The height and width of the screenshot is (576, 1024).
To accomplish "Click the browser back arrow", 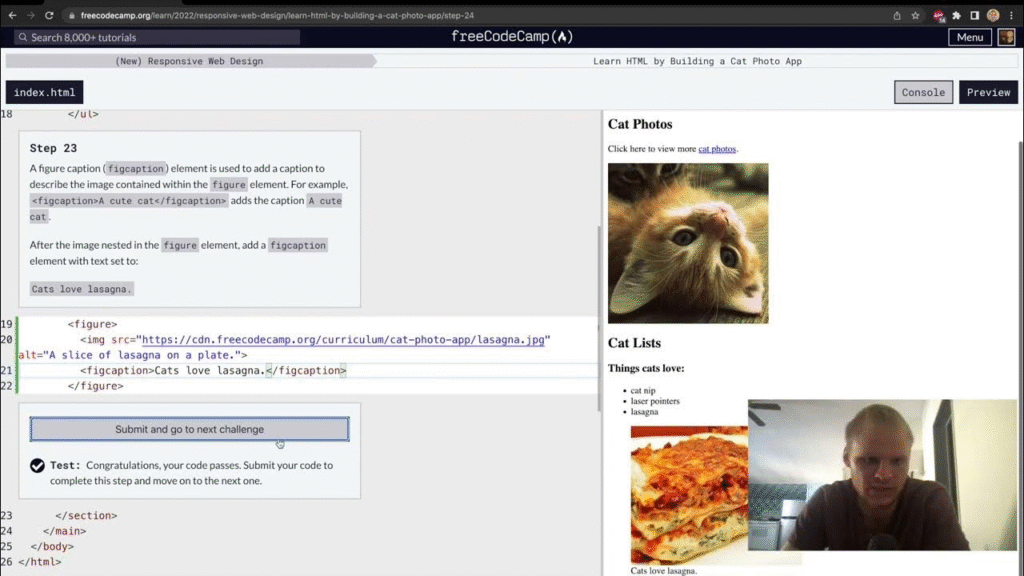I will coord(12,16).
